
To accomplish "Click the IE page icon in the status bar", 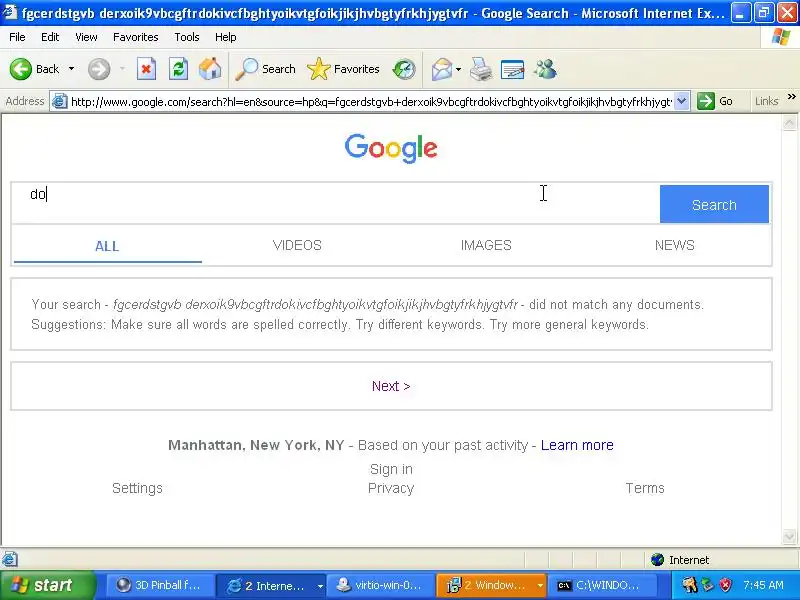I will point(9,559).
